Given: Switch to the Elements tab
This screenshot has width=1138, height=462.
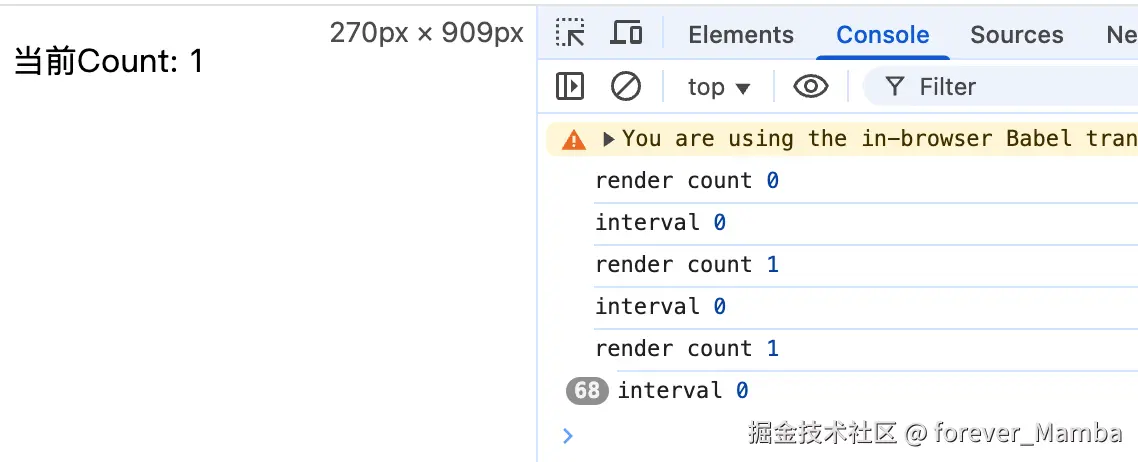Looking at the screenshot, I should coord(741,34).
